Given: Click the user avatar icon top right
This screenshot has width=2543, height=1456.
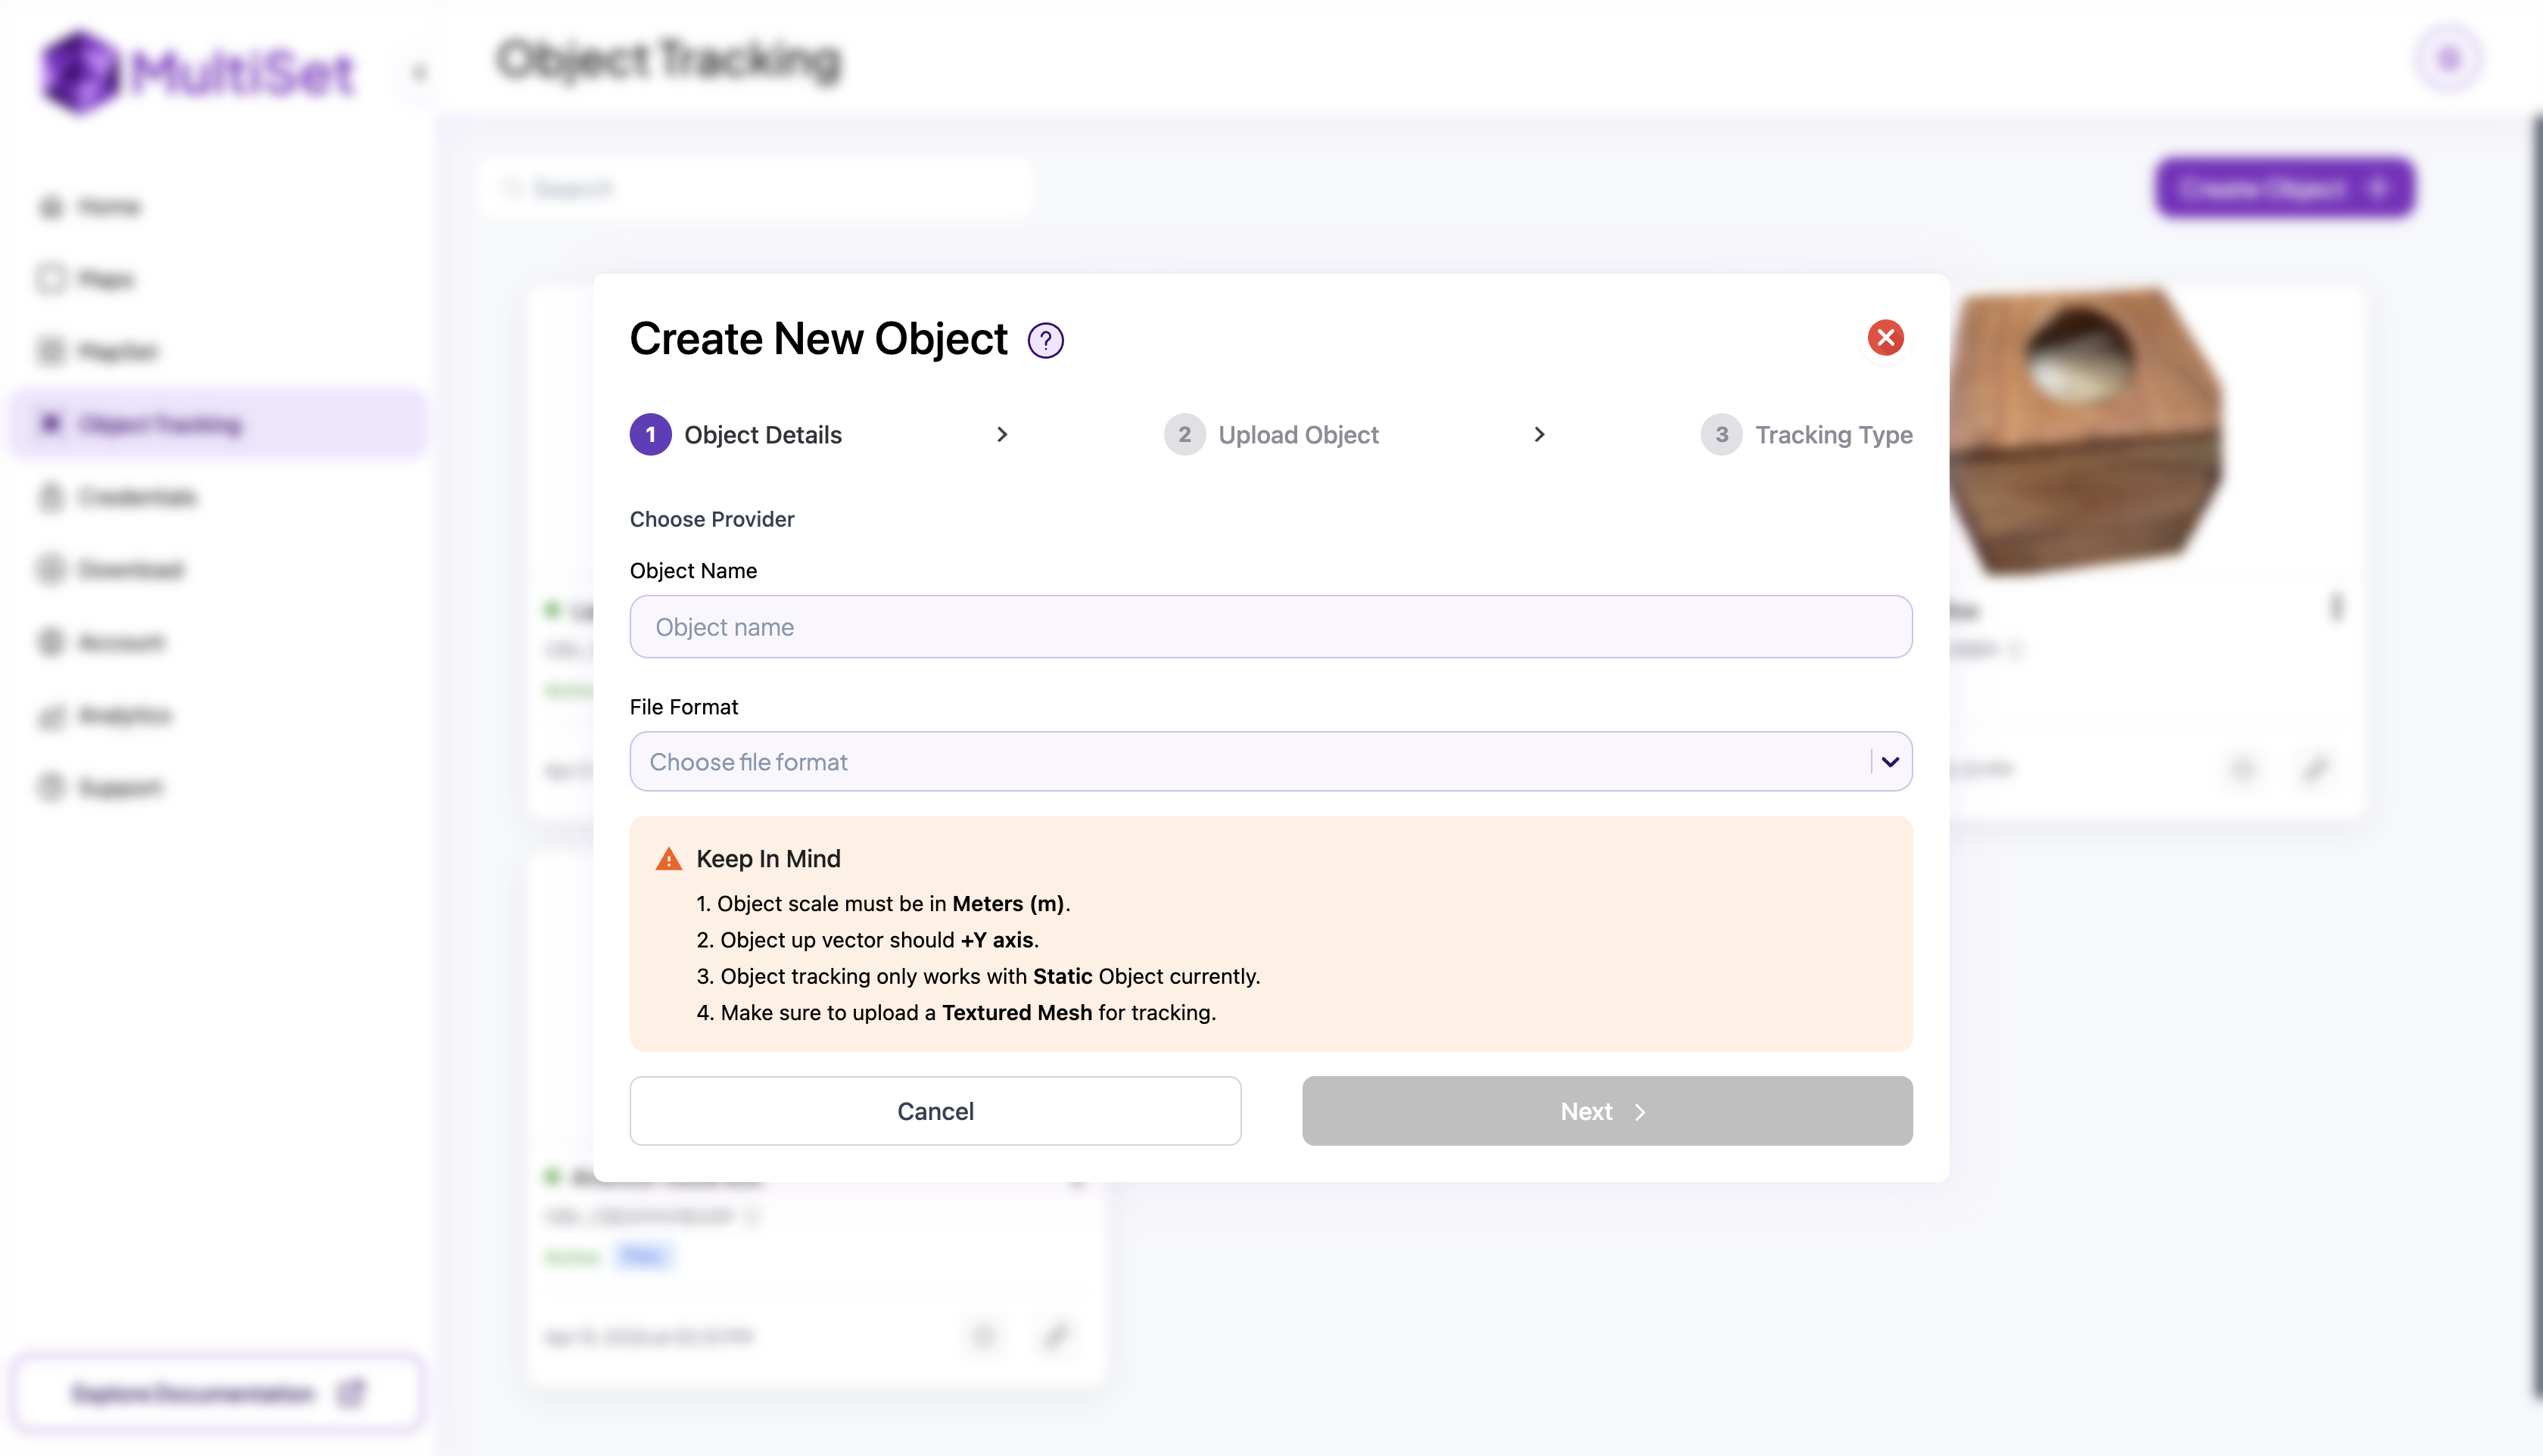Looking at the screenshot, I should pos(2448,60).
